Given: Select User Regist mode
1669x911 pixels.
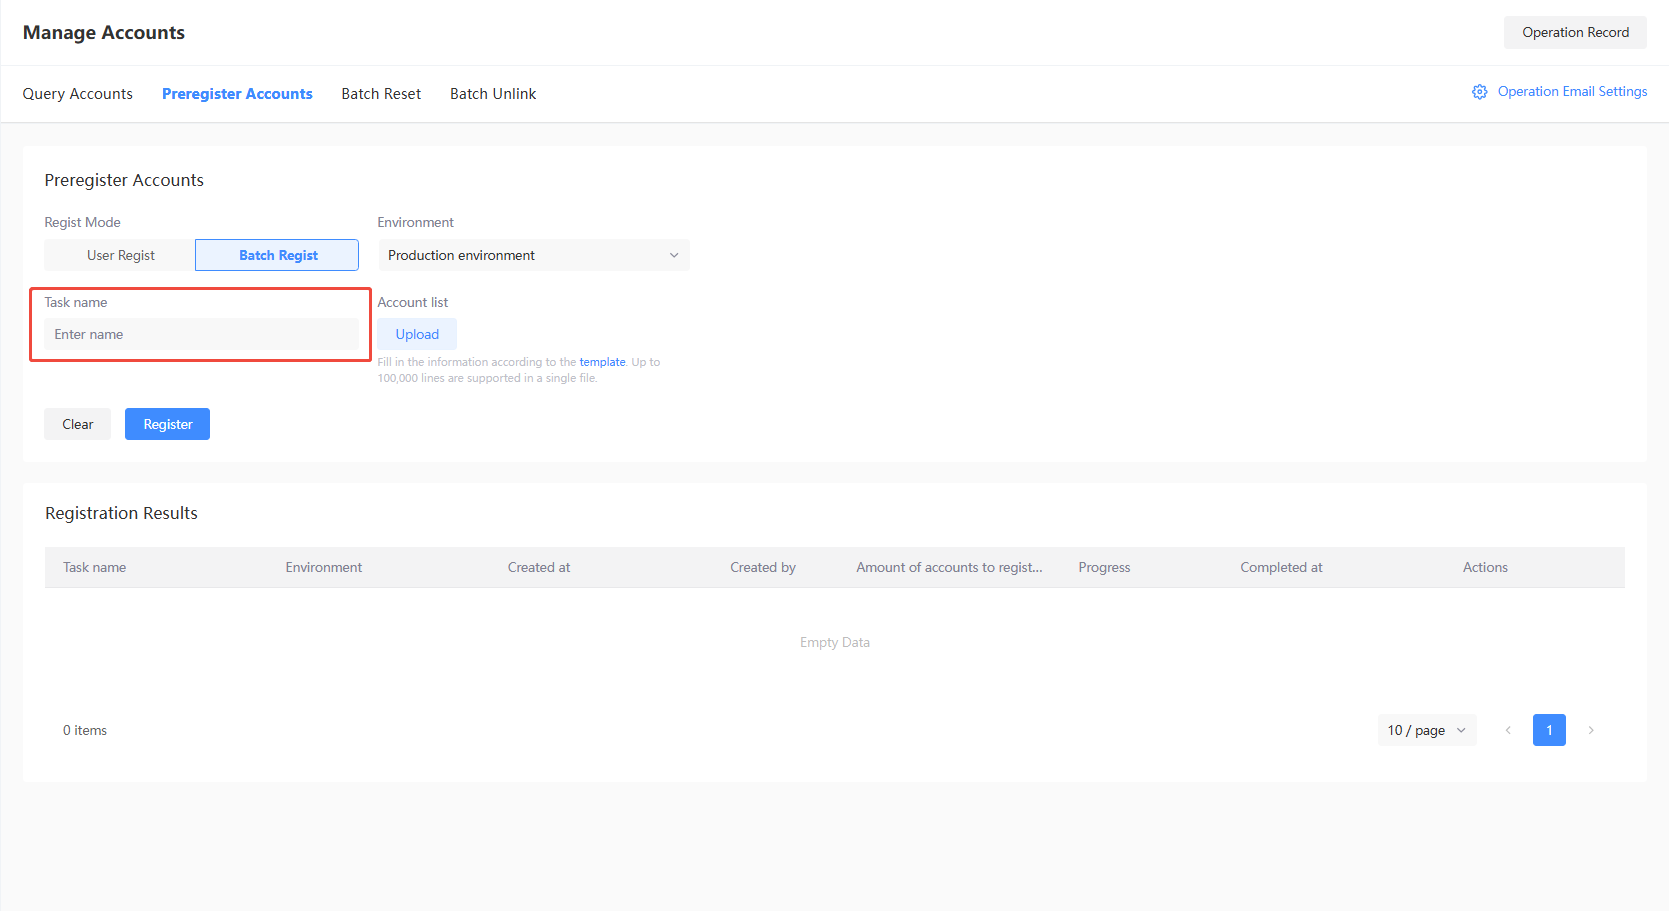Looking at the screenshot, I should pos(120,255).
